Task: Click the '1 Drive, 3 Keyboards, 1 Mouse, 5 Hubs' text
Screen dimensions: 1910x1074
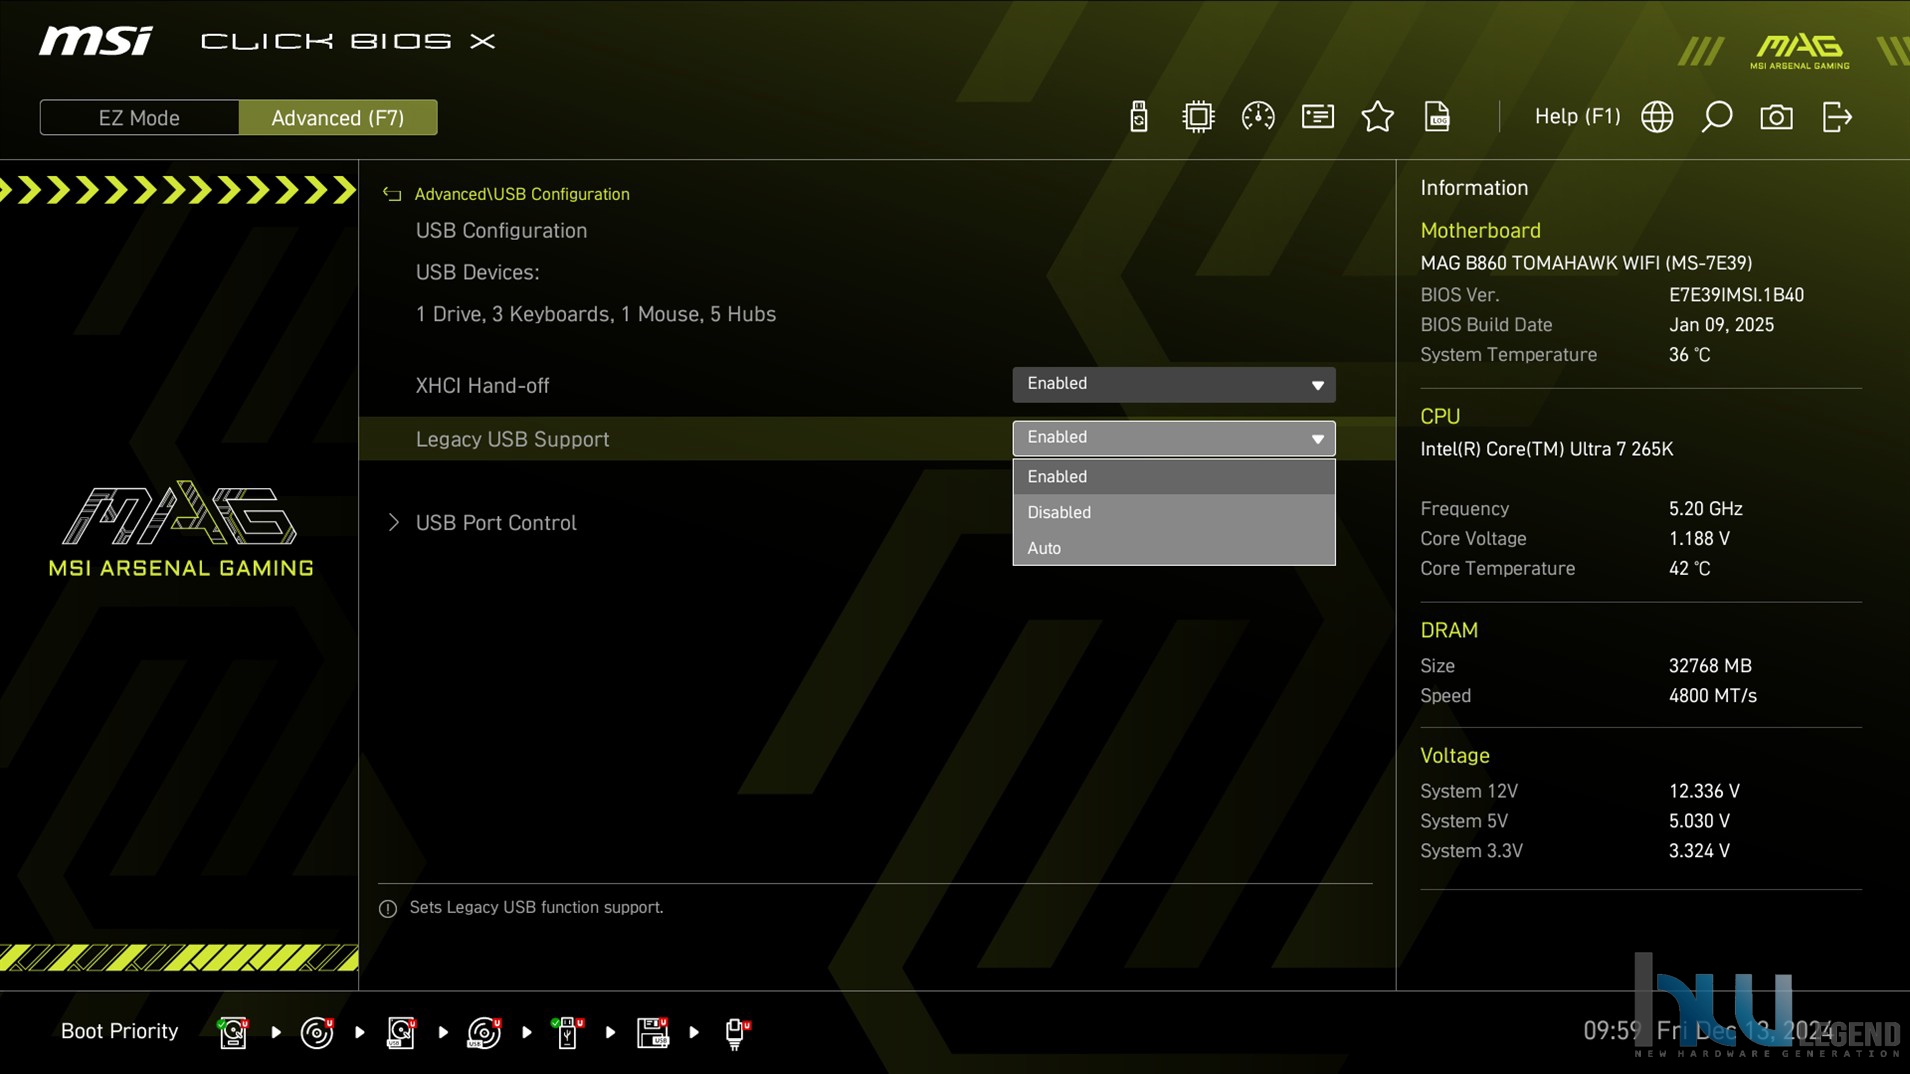Action: pos(596,314)
